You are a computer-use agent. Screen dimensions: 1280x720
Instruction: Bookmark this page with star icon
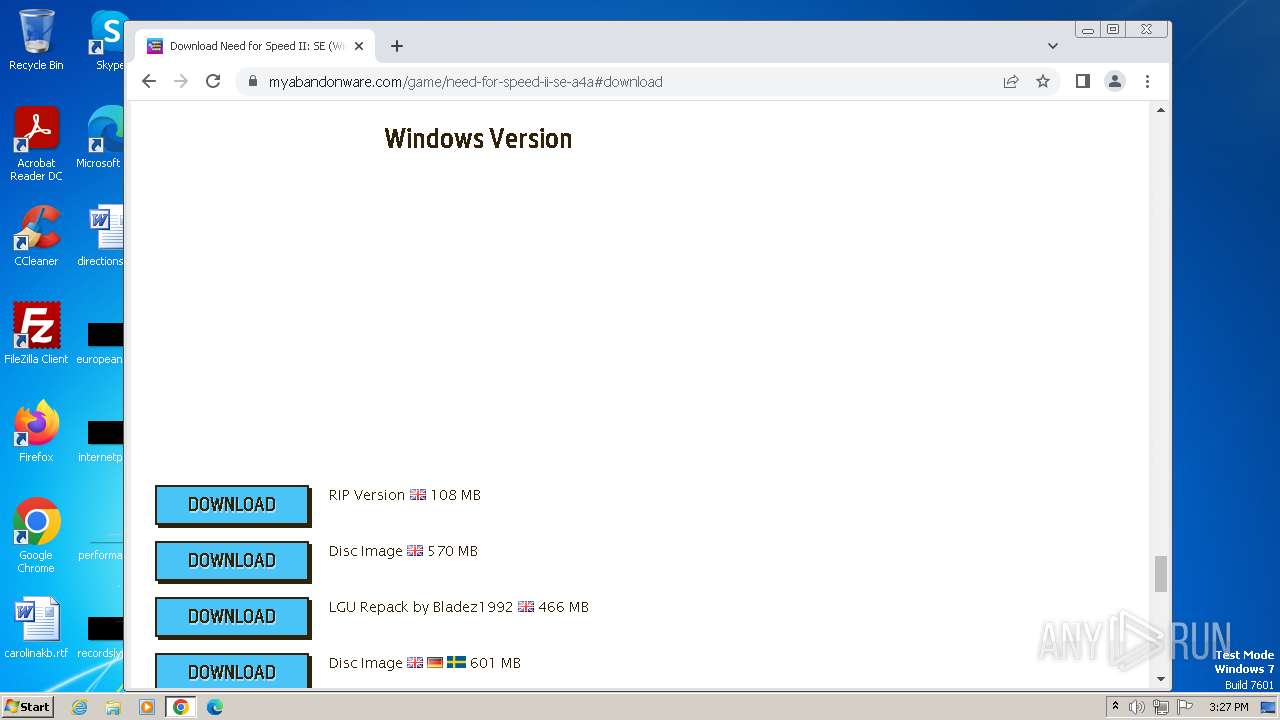coord(1043,82)
